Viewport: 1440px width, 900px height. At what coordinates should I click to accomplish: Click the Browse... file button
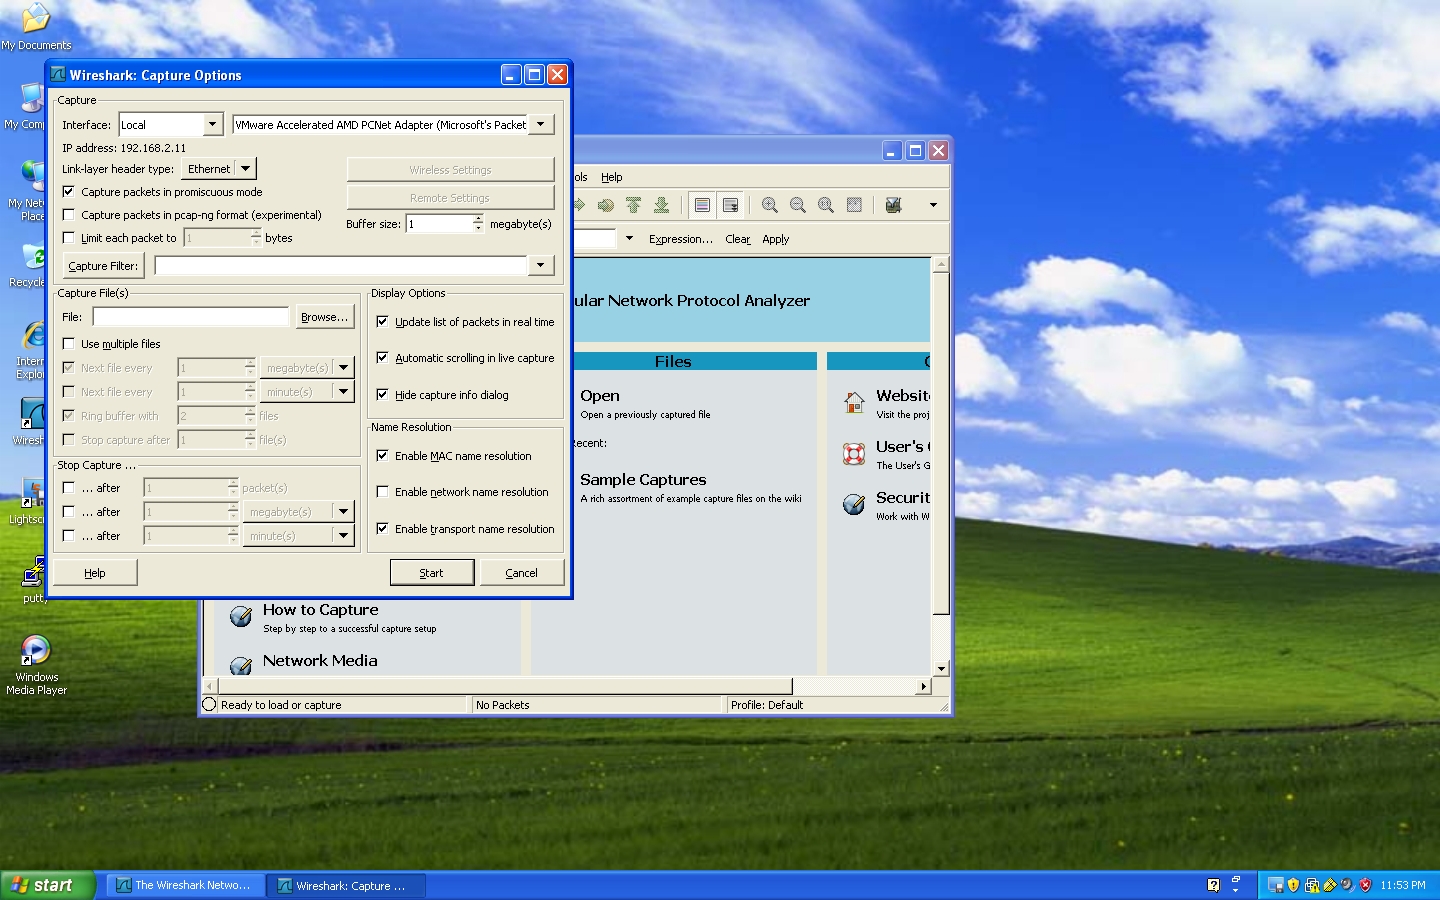[x=325, y=317]
